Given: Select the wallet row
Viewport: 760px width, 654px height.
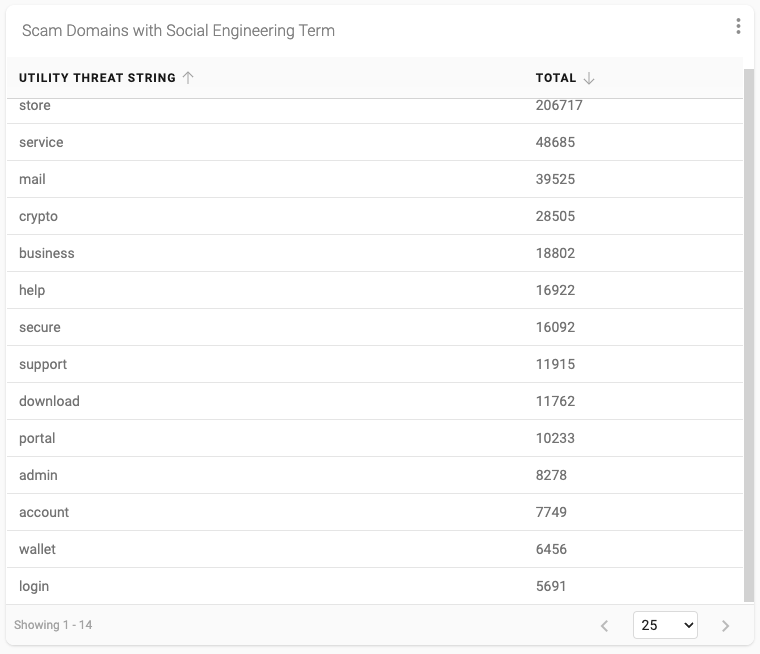Looking at the screenshot, I should [x=375, y=549].
